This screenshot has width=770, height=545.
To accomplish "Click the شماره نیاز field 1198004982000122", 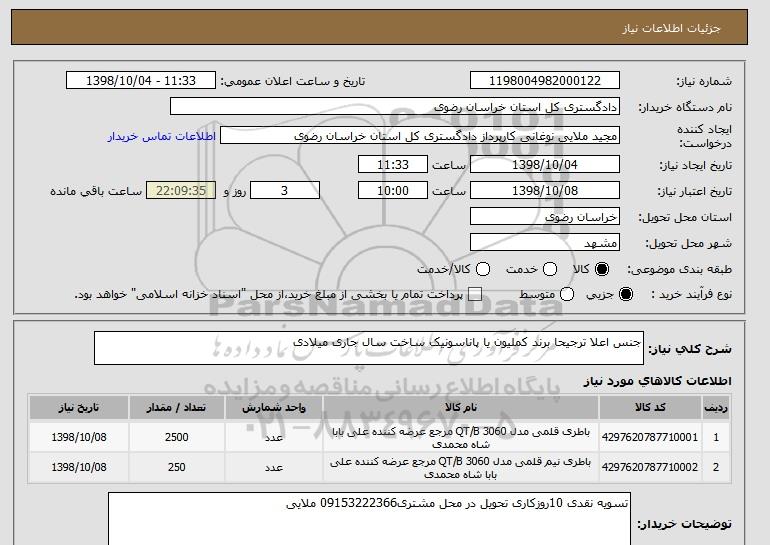I will pyautogui.click(x=545, y=81).
